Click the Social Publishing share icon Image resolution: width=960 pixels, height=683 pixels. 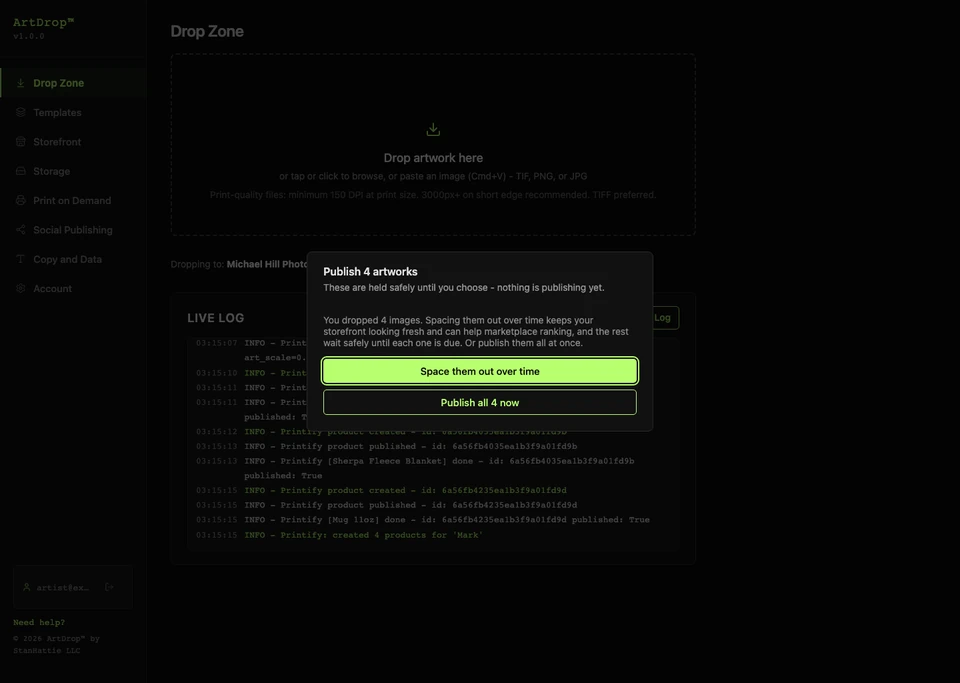click(x=20, y=230)
